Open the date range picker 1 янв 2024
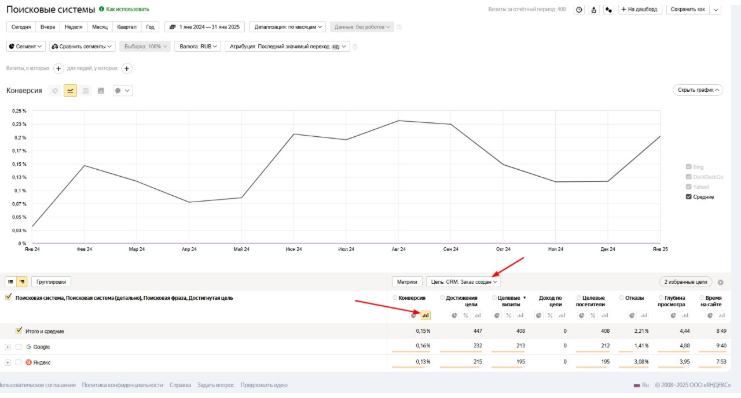741x398 pixels. 204,27
